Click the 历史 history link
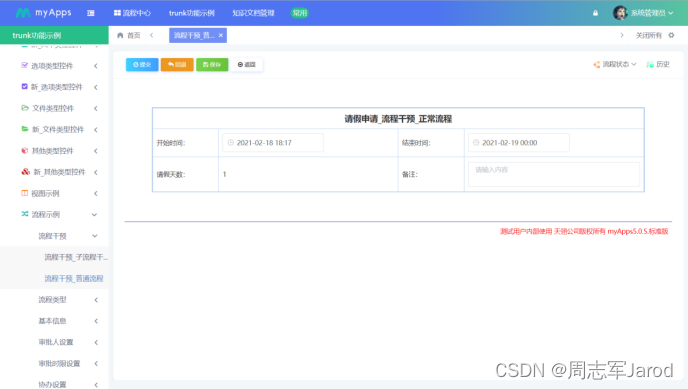The image size is (688, 389). (658, 64)
